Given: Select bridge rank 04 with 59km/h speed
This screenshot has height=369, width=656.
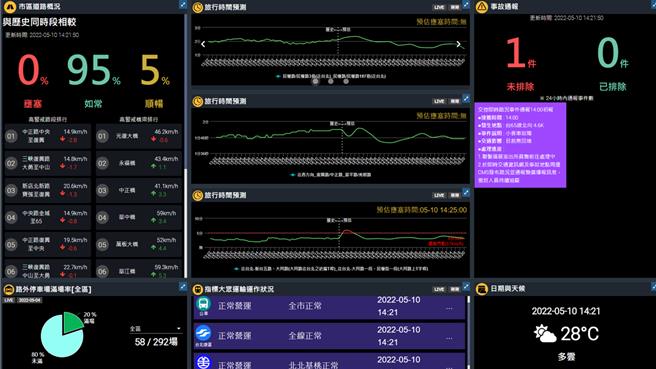Looking at the screenshot, I should [139, 218].
